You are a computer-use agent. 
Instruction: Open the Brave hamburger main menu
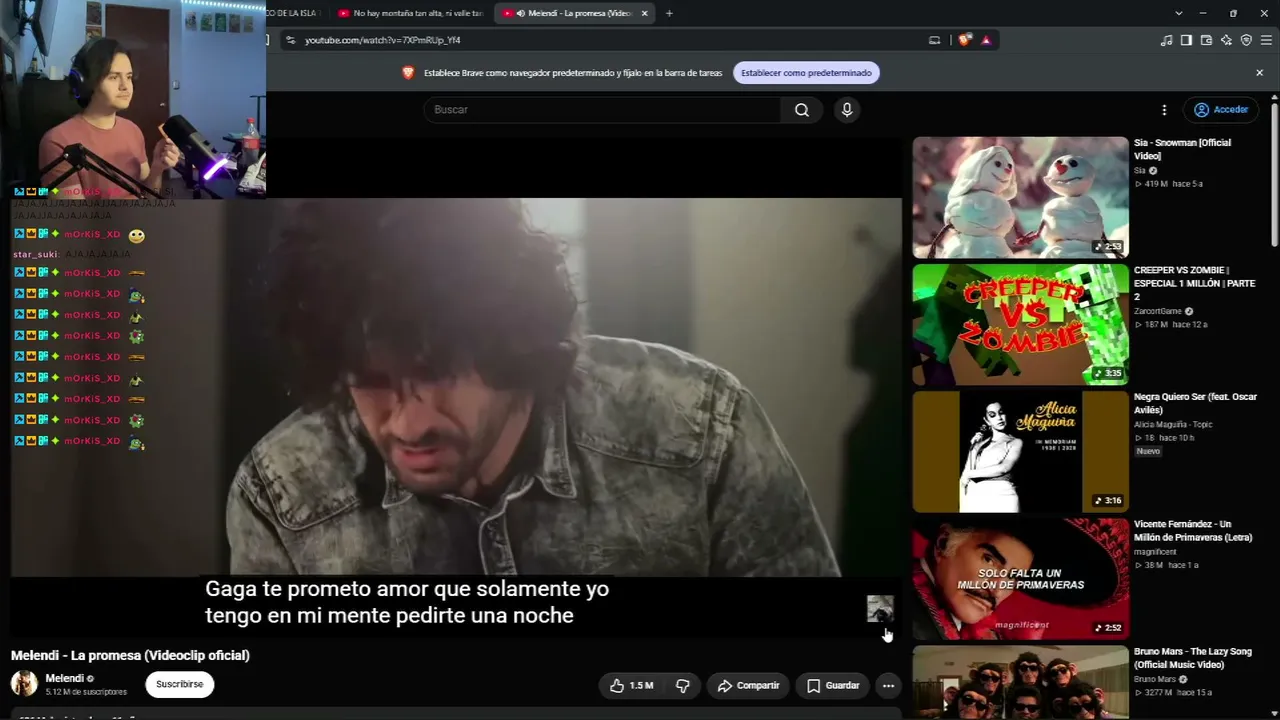point(1266,40)
